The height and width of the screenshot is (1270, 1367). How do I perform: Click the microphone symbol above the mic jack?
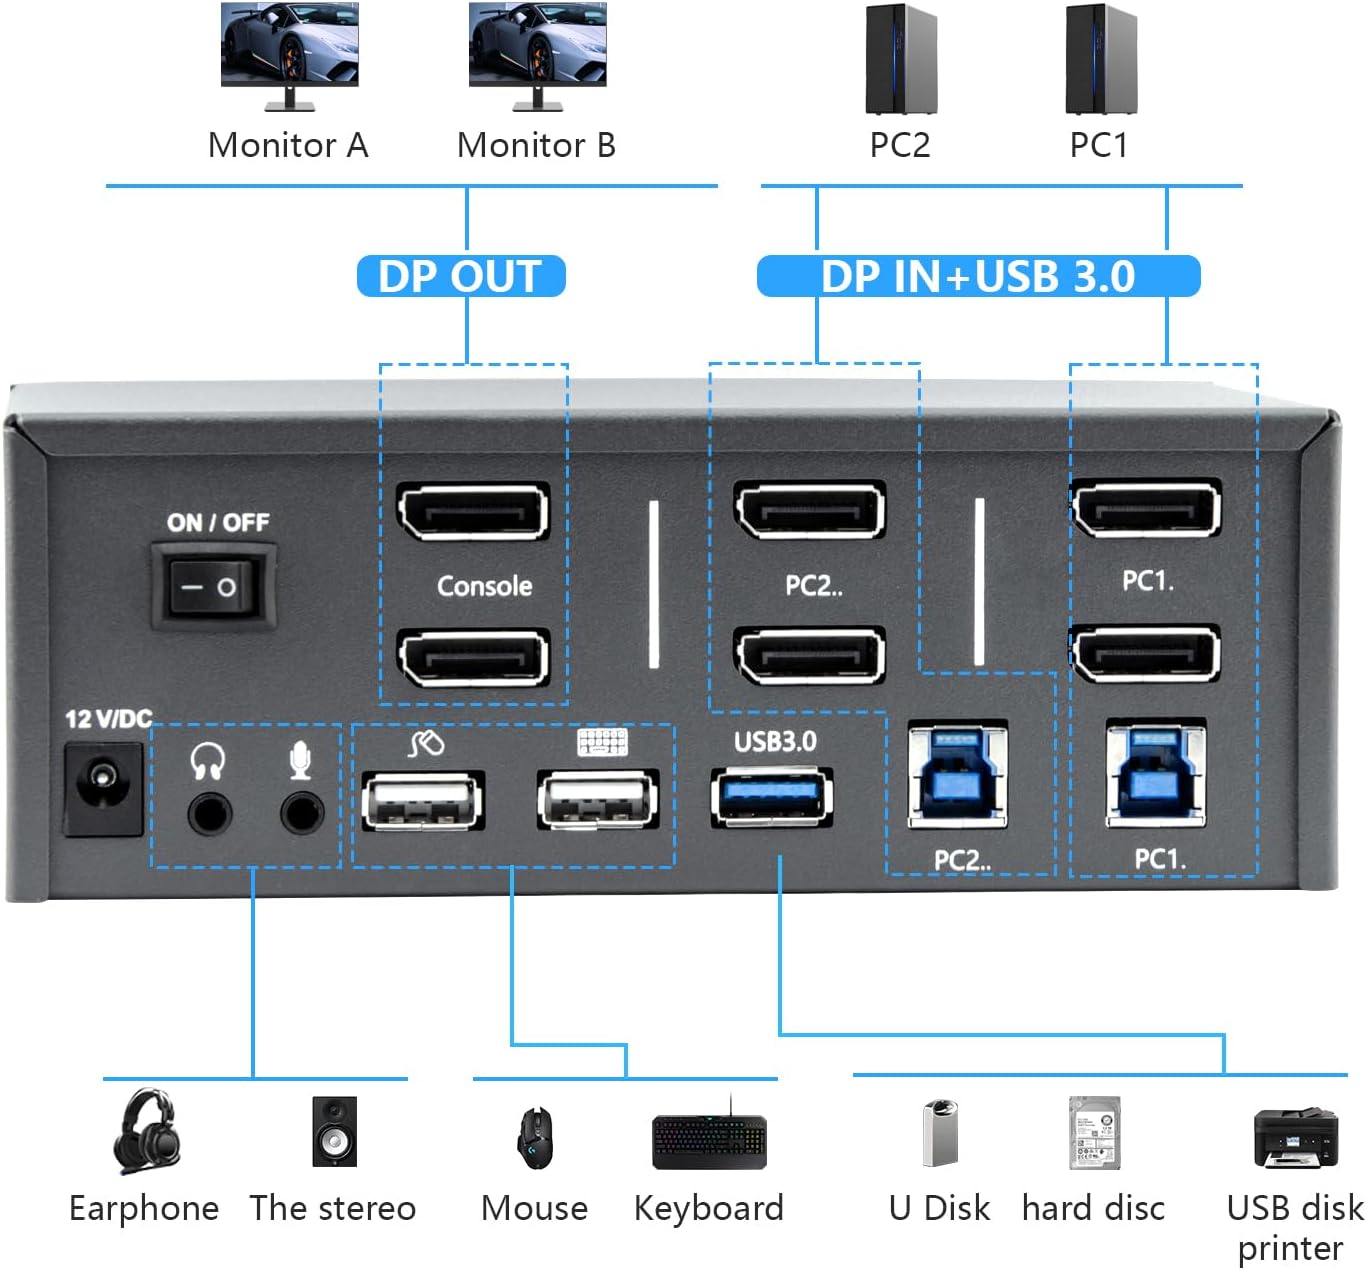(300, 760)
